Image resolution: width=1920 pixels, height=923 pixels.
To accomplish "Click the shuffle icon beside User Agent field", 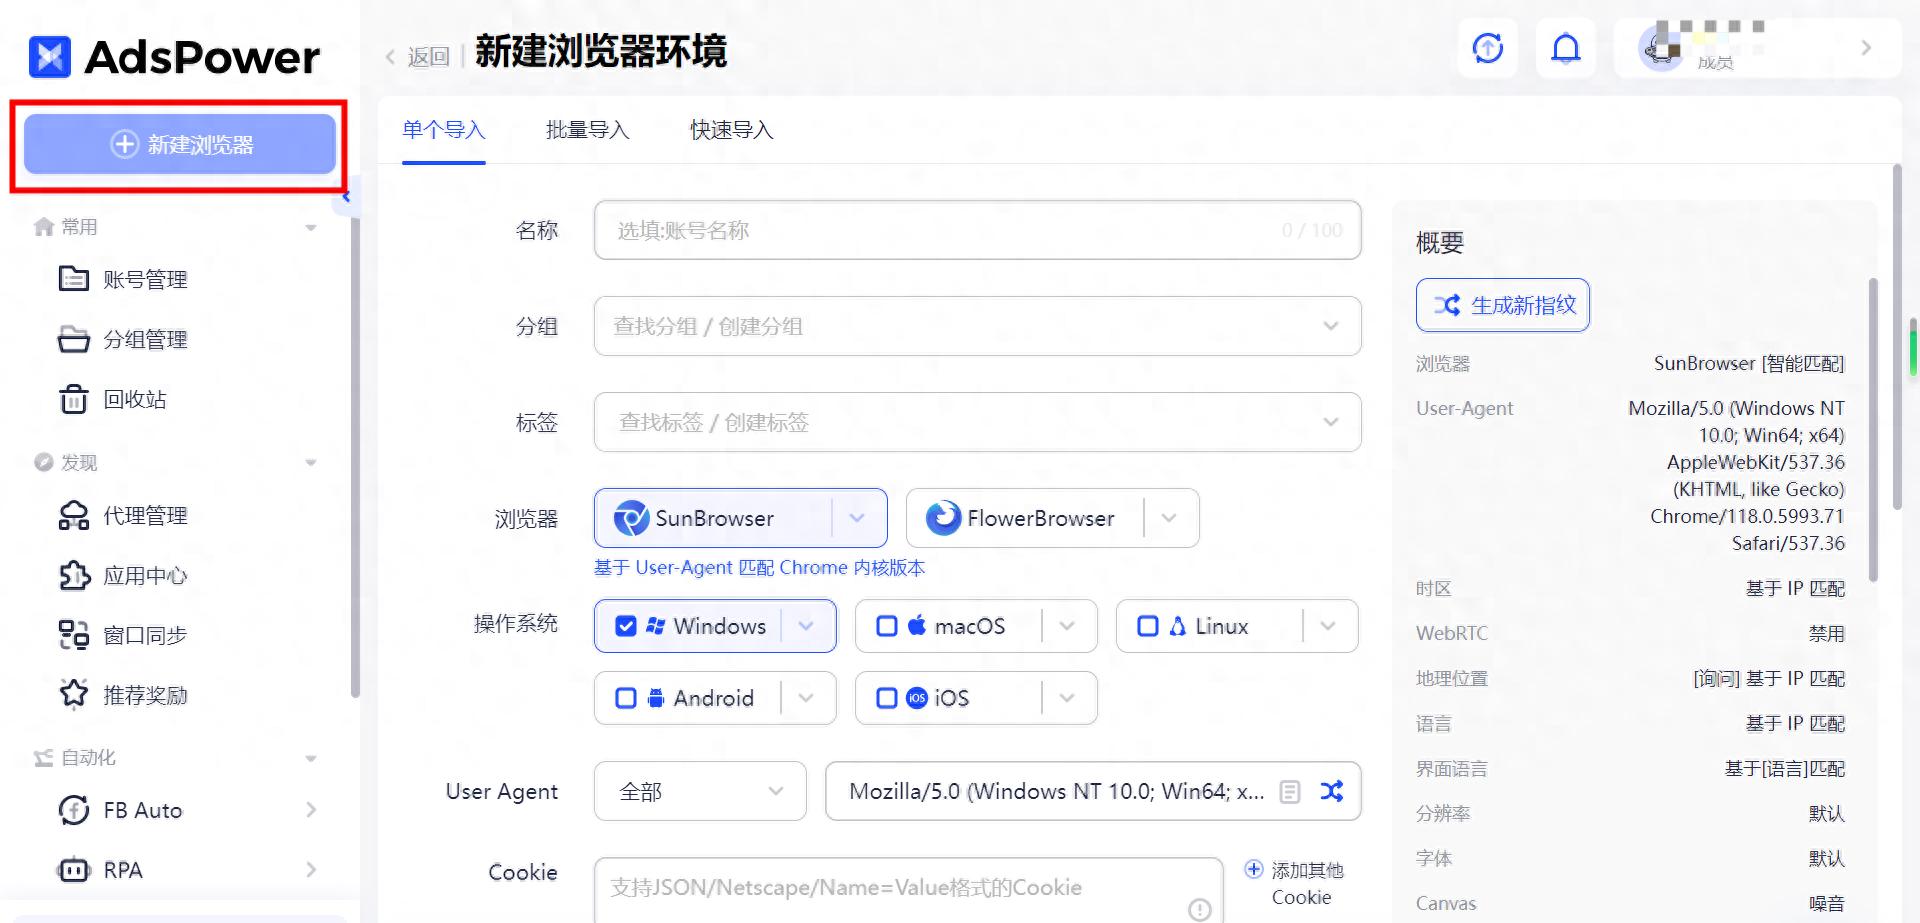I will 1331,791.
